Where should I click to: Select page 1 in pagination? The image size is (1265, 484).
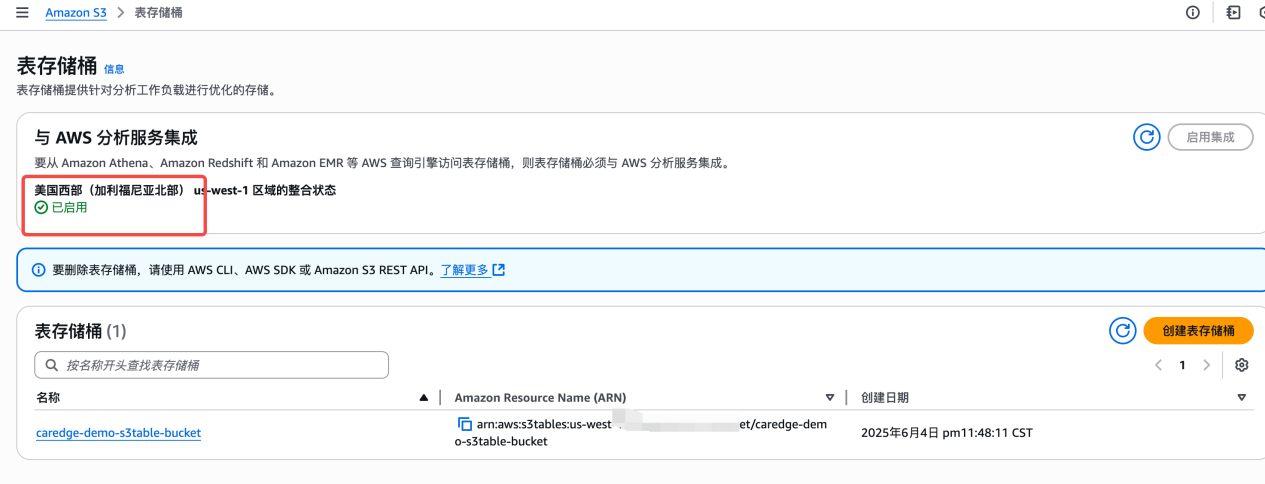1182,365
